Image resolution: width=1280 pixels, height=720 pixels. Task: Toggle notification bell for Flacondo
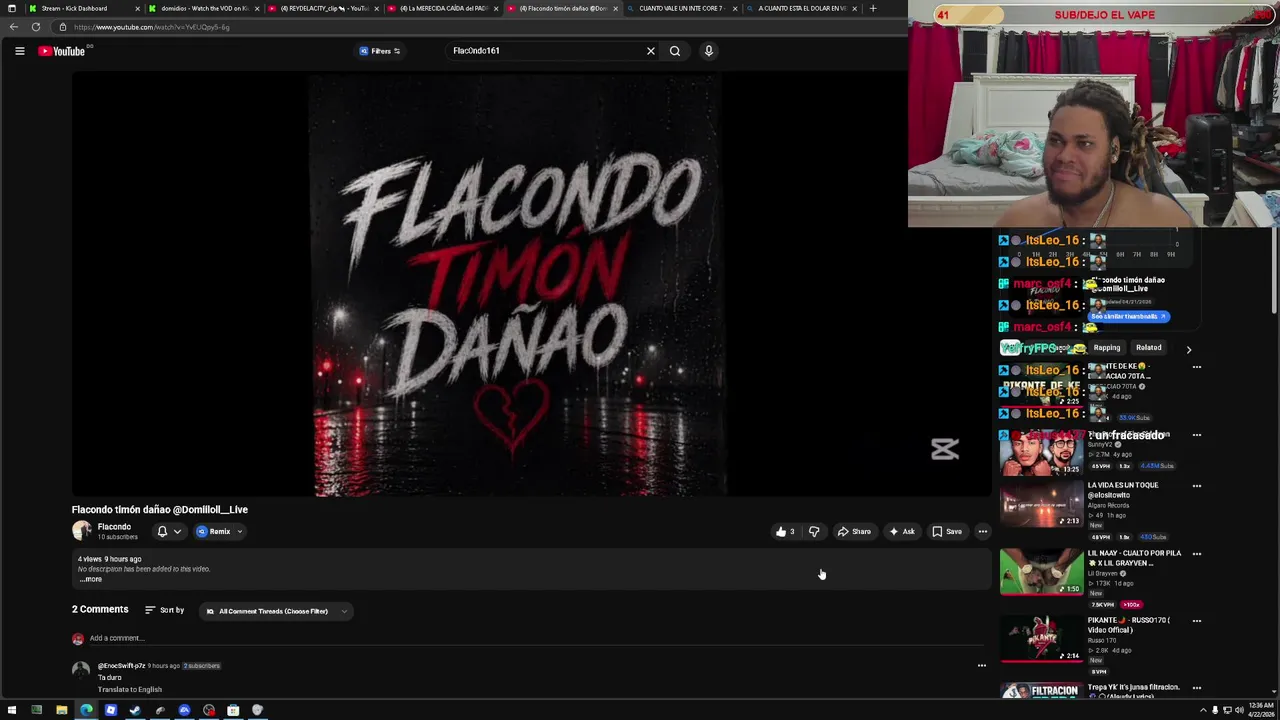pos(162,532)
